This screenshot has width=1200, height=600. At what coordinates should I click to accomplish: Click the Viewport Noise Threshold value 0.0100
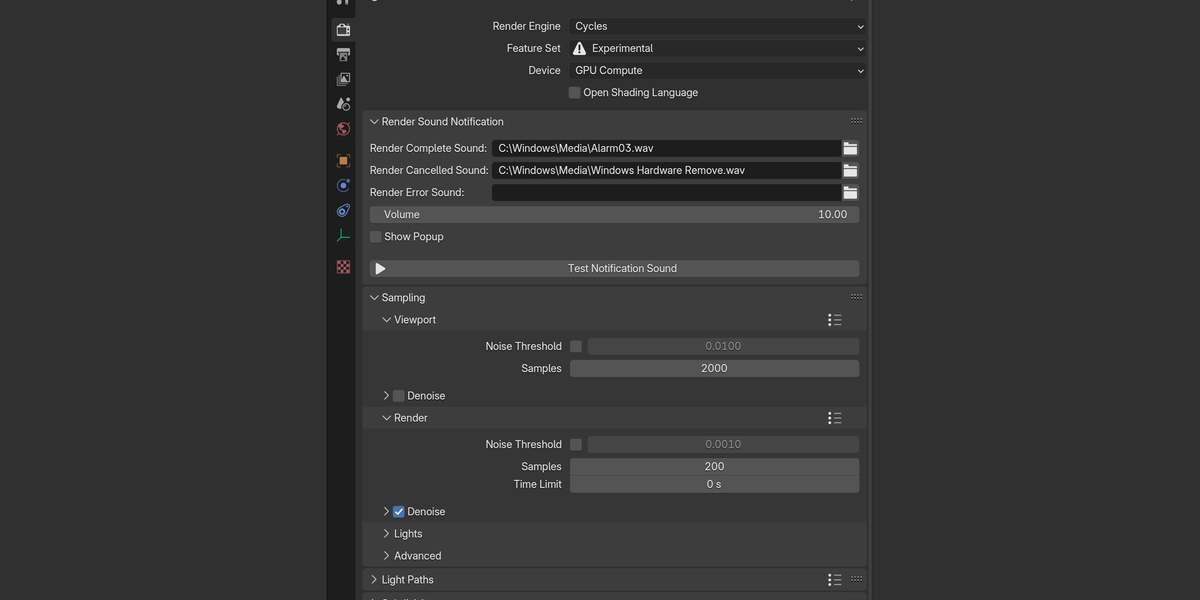tap(723, 346)
